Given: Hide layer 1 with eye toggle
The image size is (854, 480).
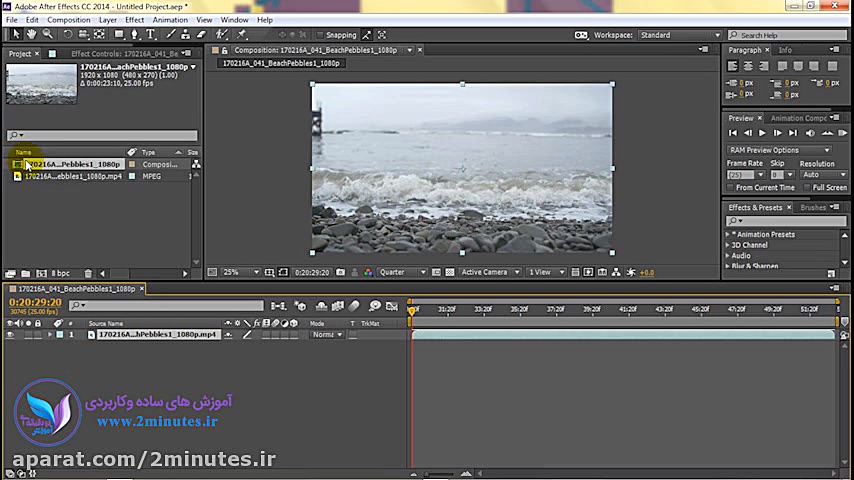Looking at the screenshot, I should (x=10, y=335).
